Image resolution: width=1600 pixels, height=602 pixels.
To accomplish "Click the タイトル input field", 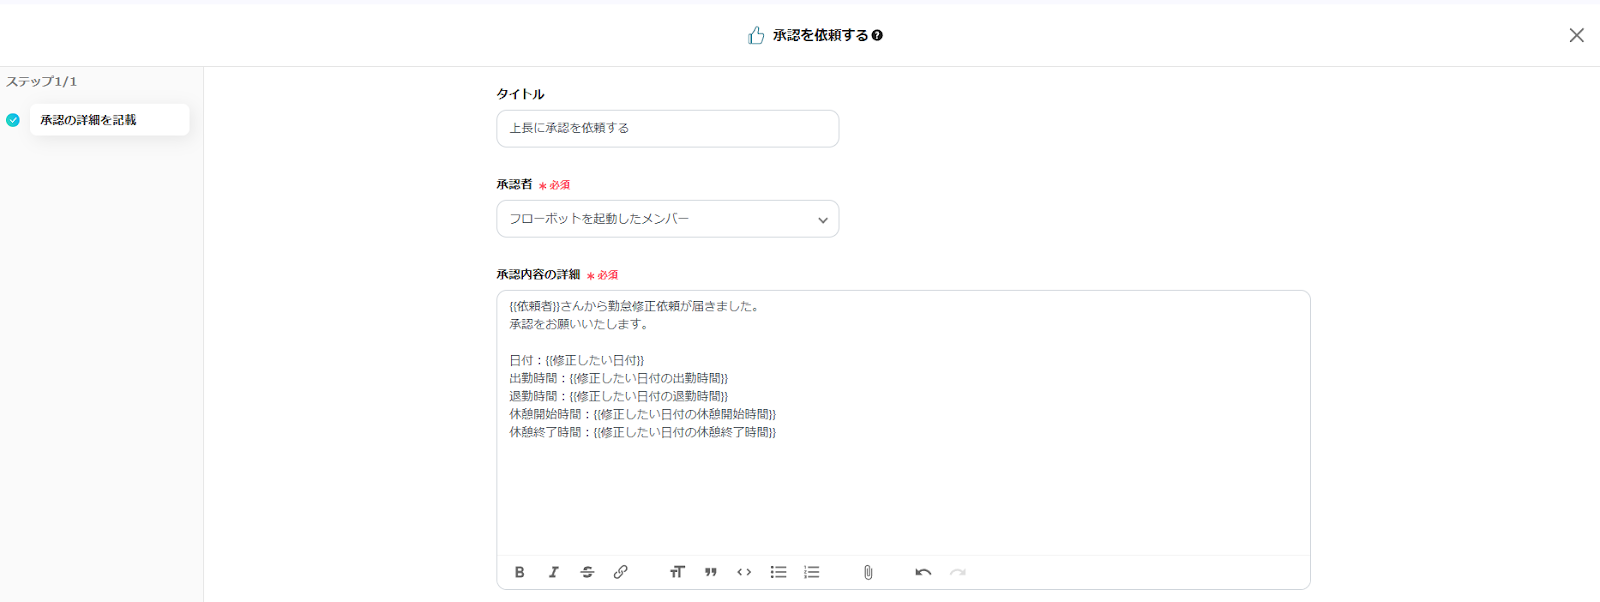I will [x=667, y=128].
